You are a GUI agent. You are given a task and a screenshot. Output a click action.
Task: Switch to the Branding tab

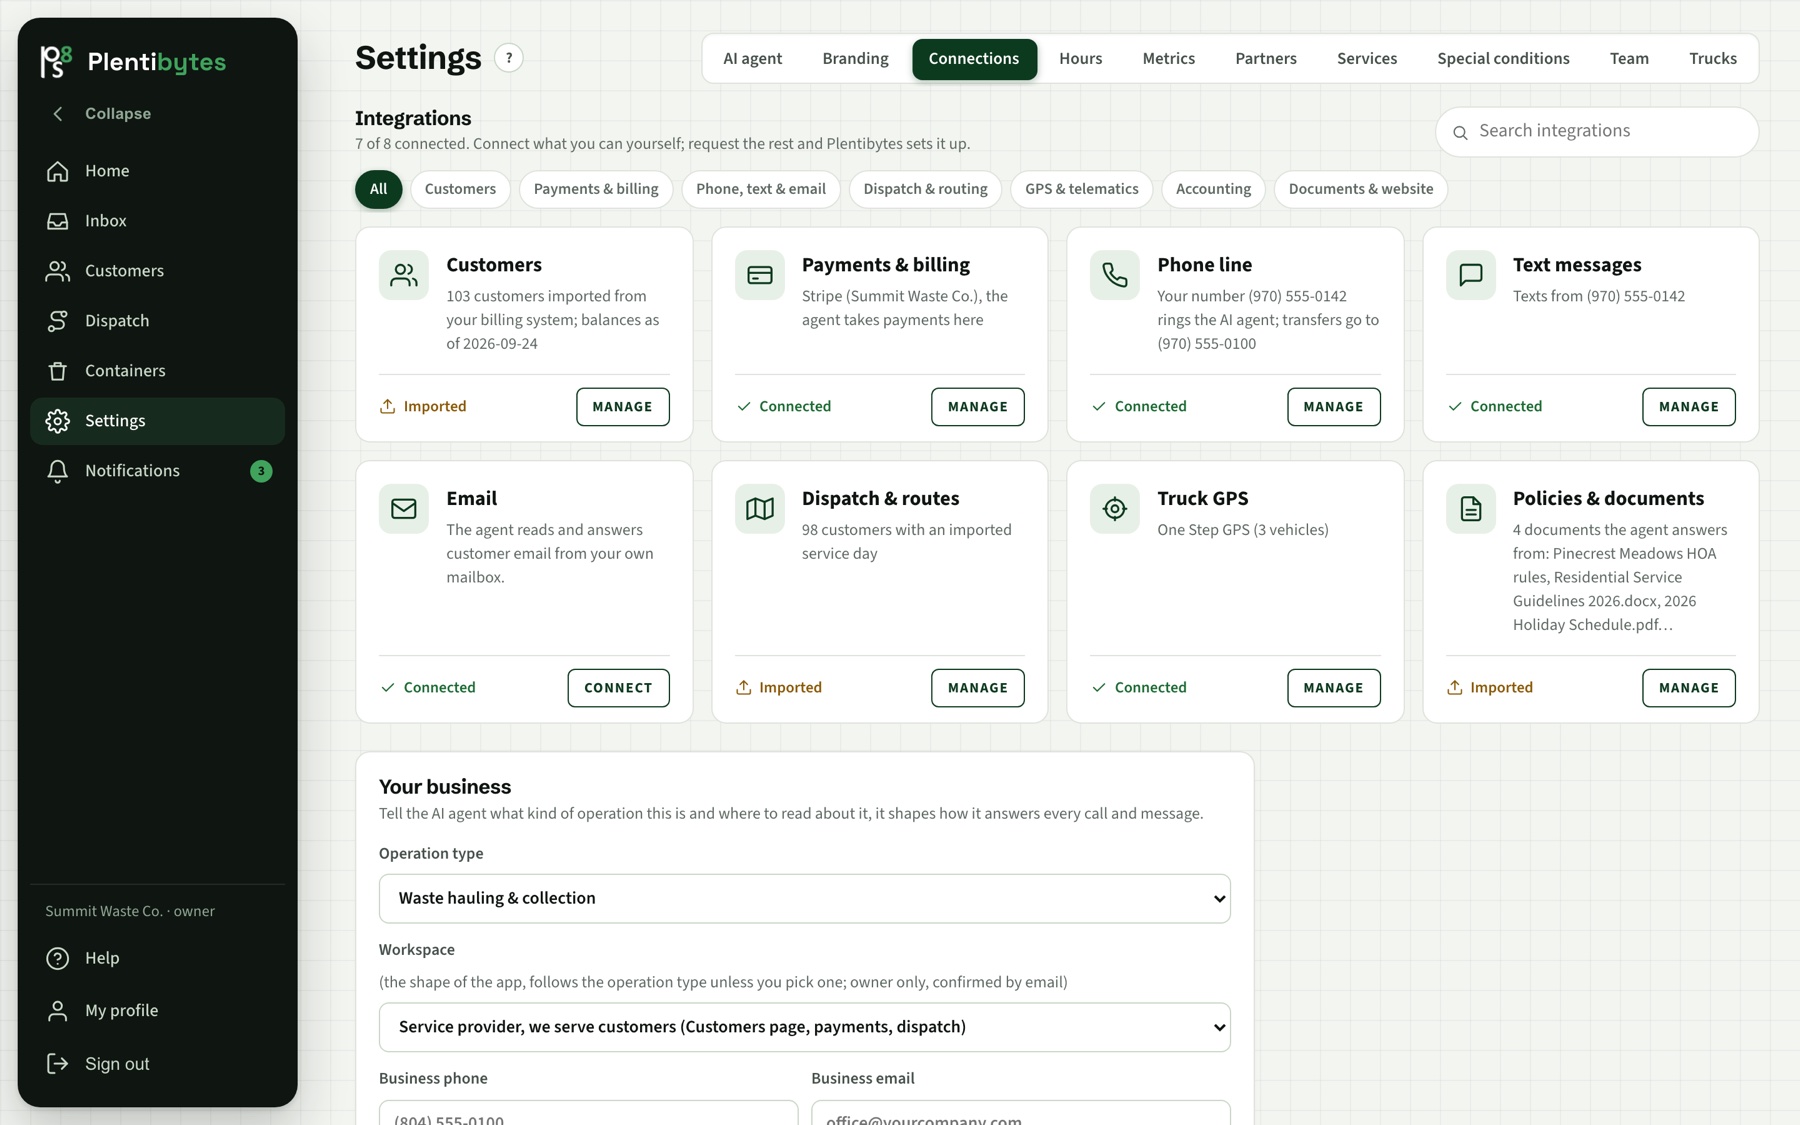point(855,59)
